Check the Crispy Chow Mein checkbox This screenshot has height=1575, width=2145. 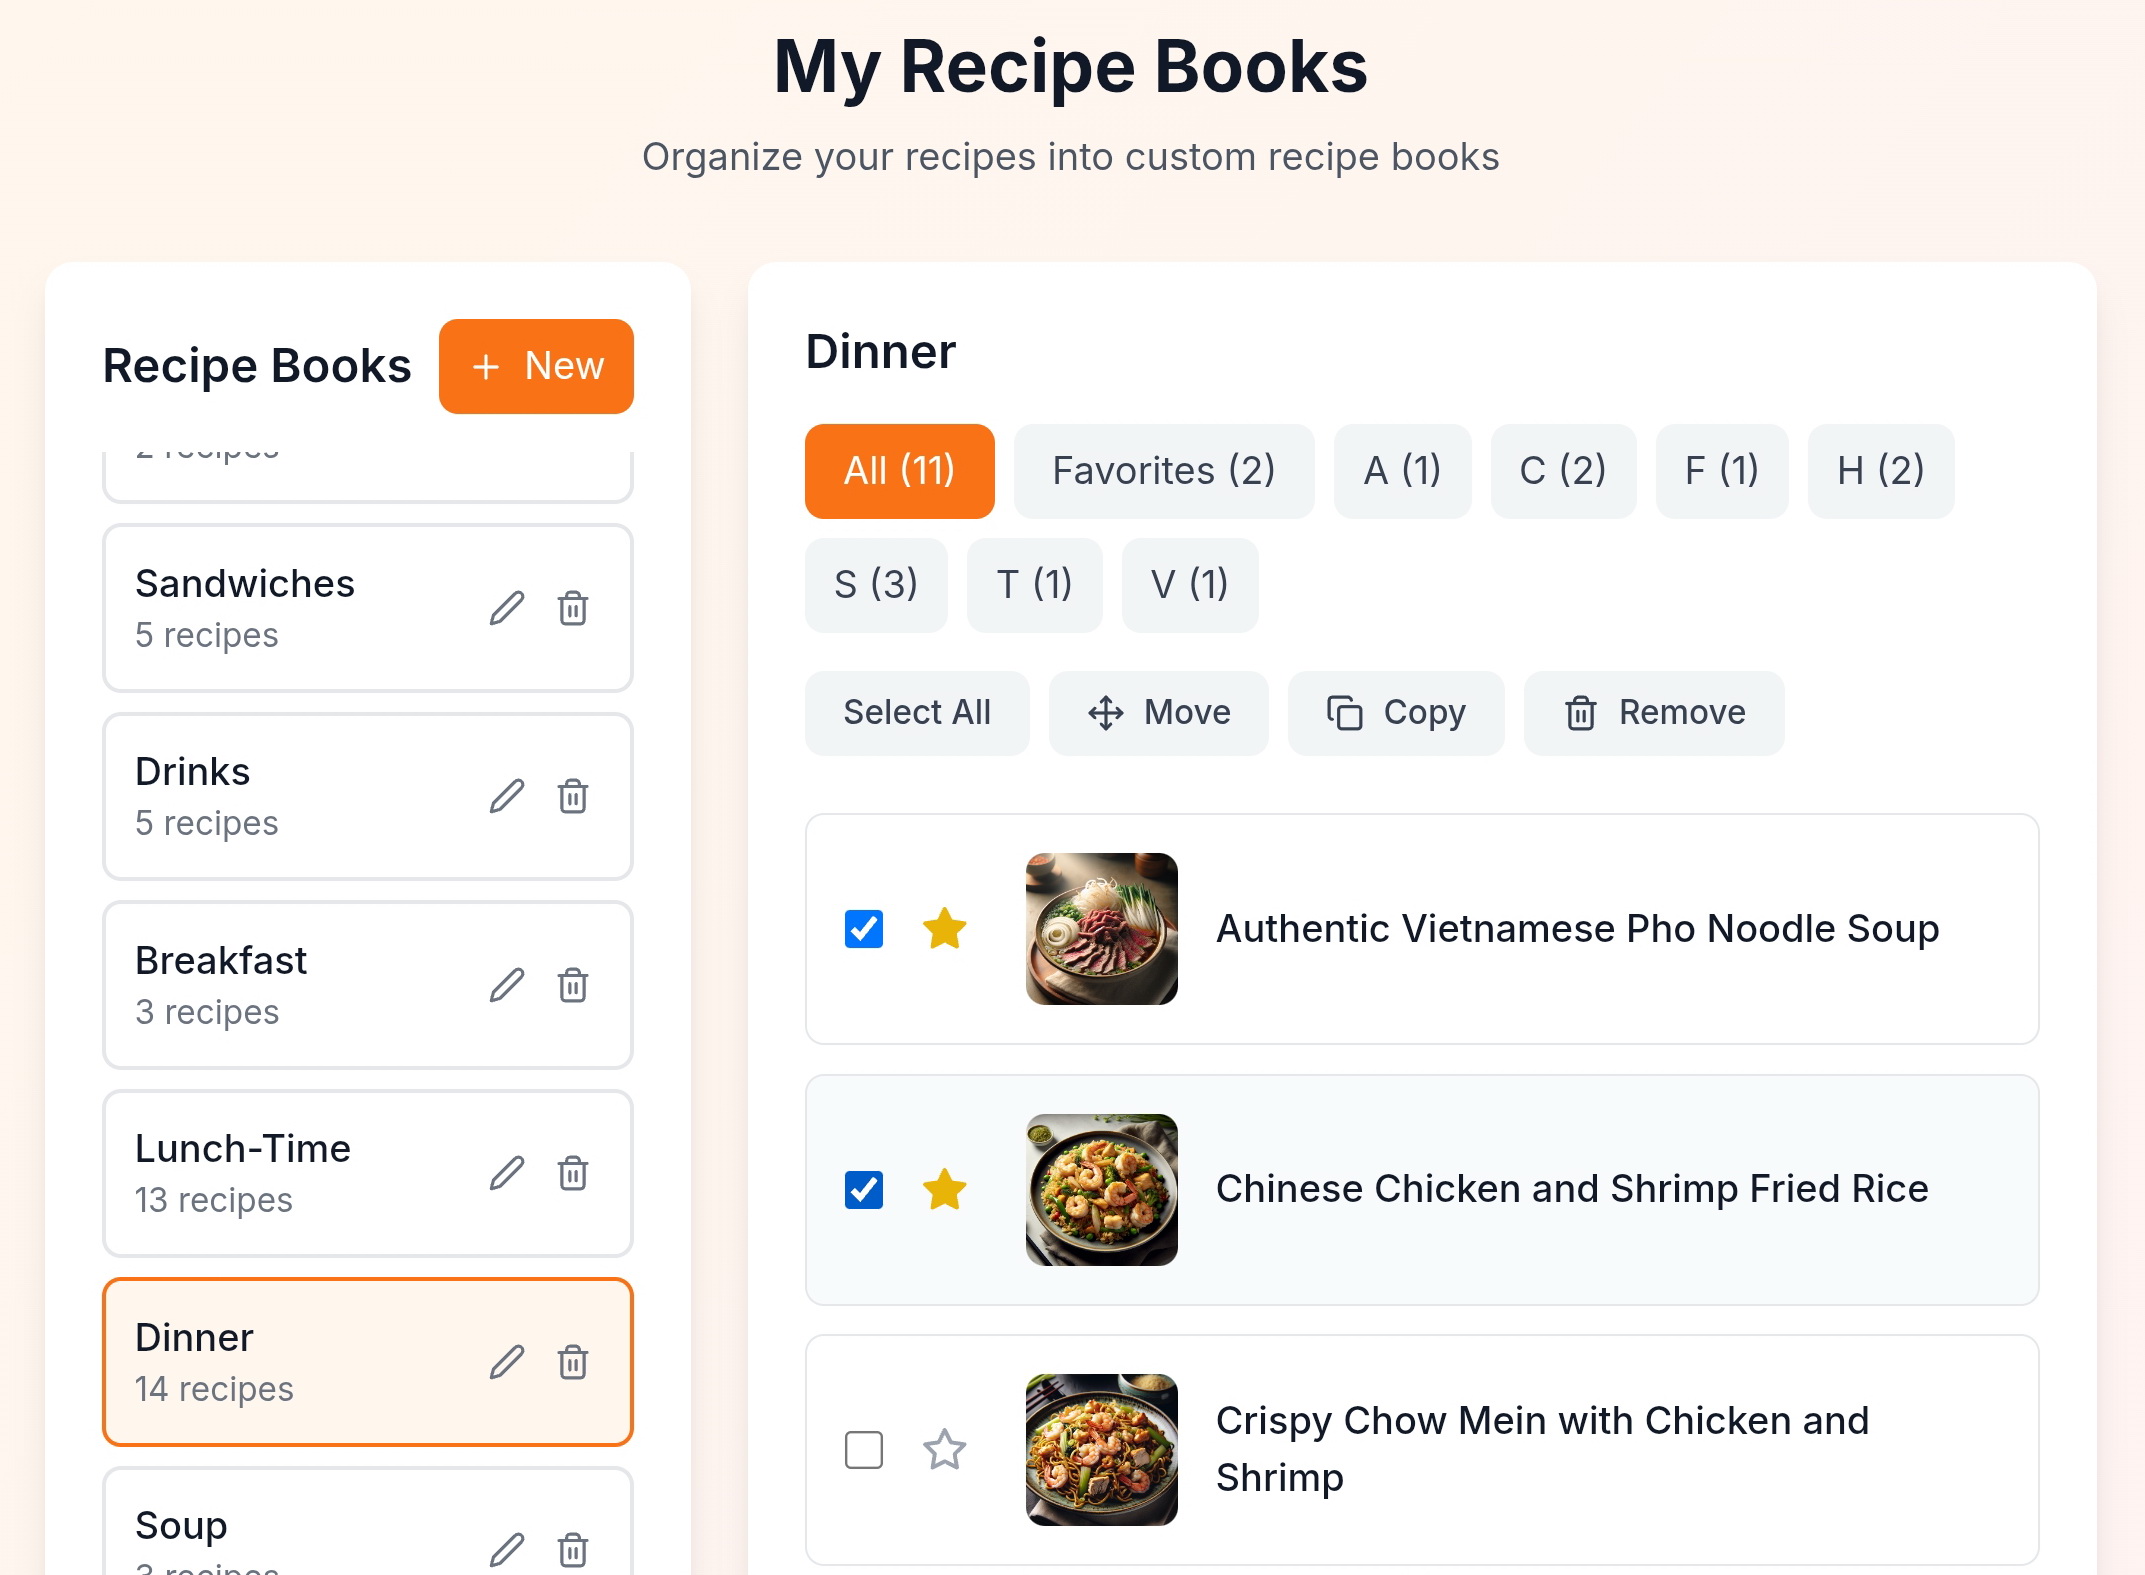864,1450
